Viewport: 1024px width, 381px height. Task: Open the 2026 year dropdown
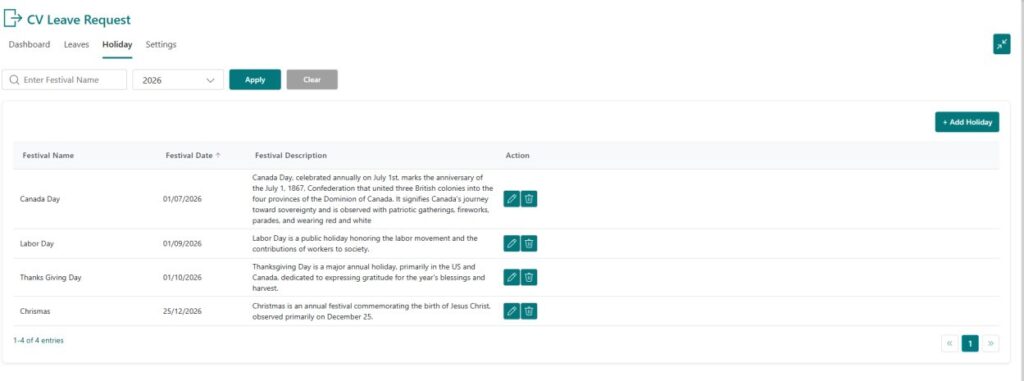(178, 80)
